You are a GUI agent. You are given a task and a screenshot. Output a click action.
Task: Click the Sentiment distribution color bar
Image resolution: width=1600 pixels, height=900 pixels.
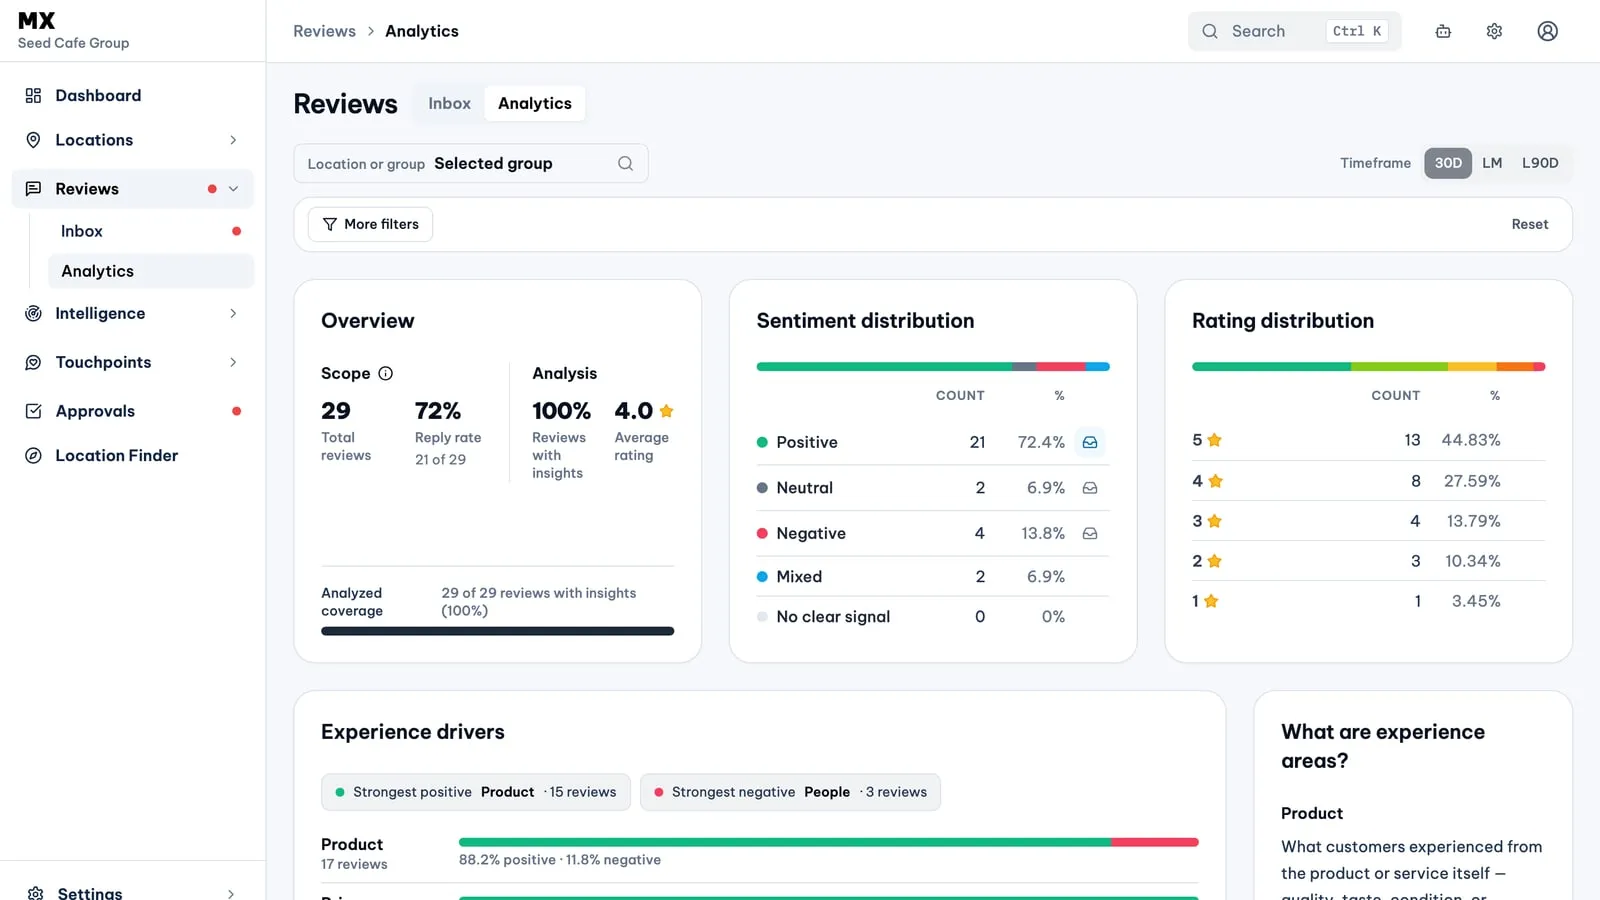click(x=933, y=367)
